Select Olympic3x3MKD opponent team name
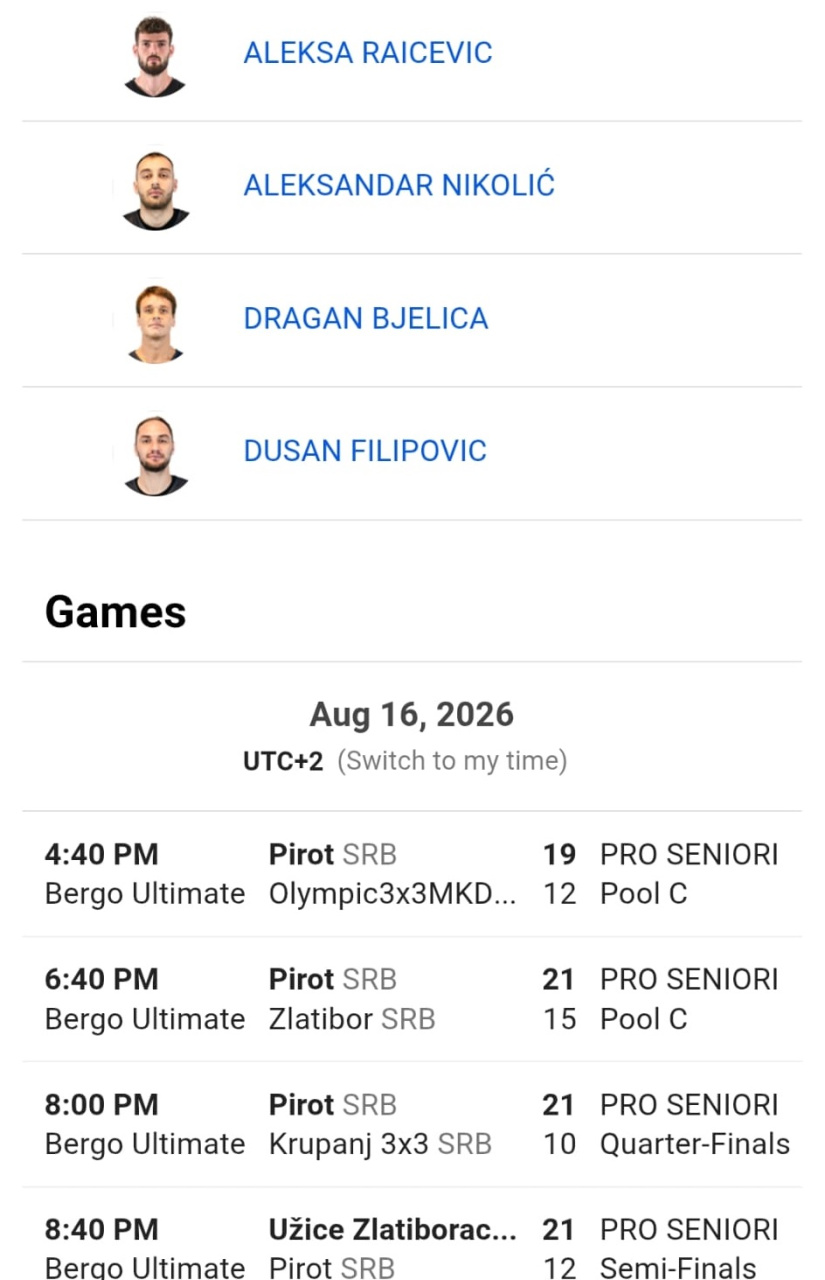Viewport: 825px width, 1280px height. click(392, 893)
